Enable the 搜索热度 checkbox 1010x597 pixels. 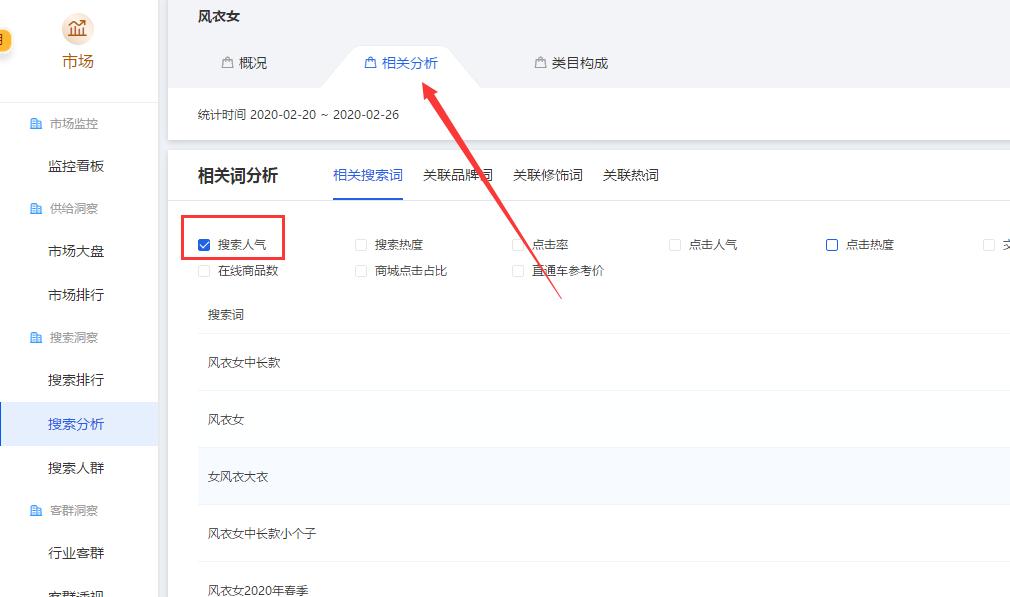click(x=360, y=243)
